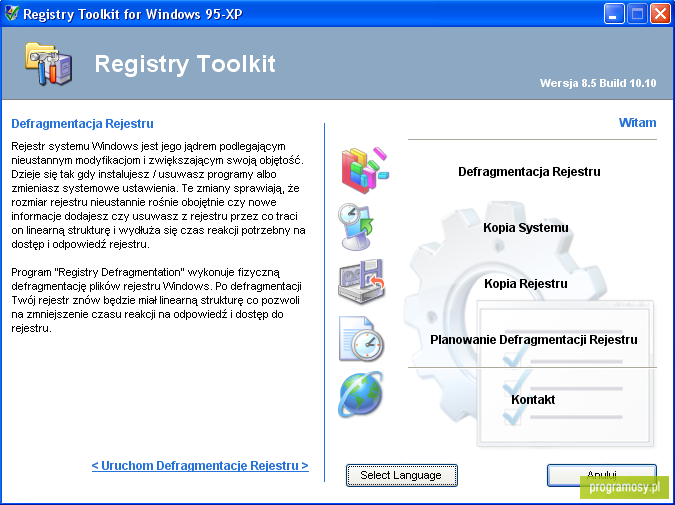The height and width of the screenshot is (505, 675).
Task: Click the left Defragmentacja Rejestru heading
Action: [x=82, y=124]
